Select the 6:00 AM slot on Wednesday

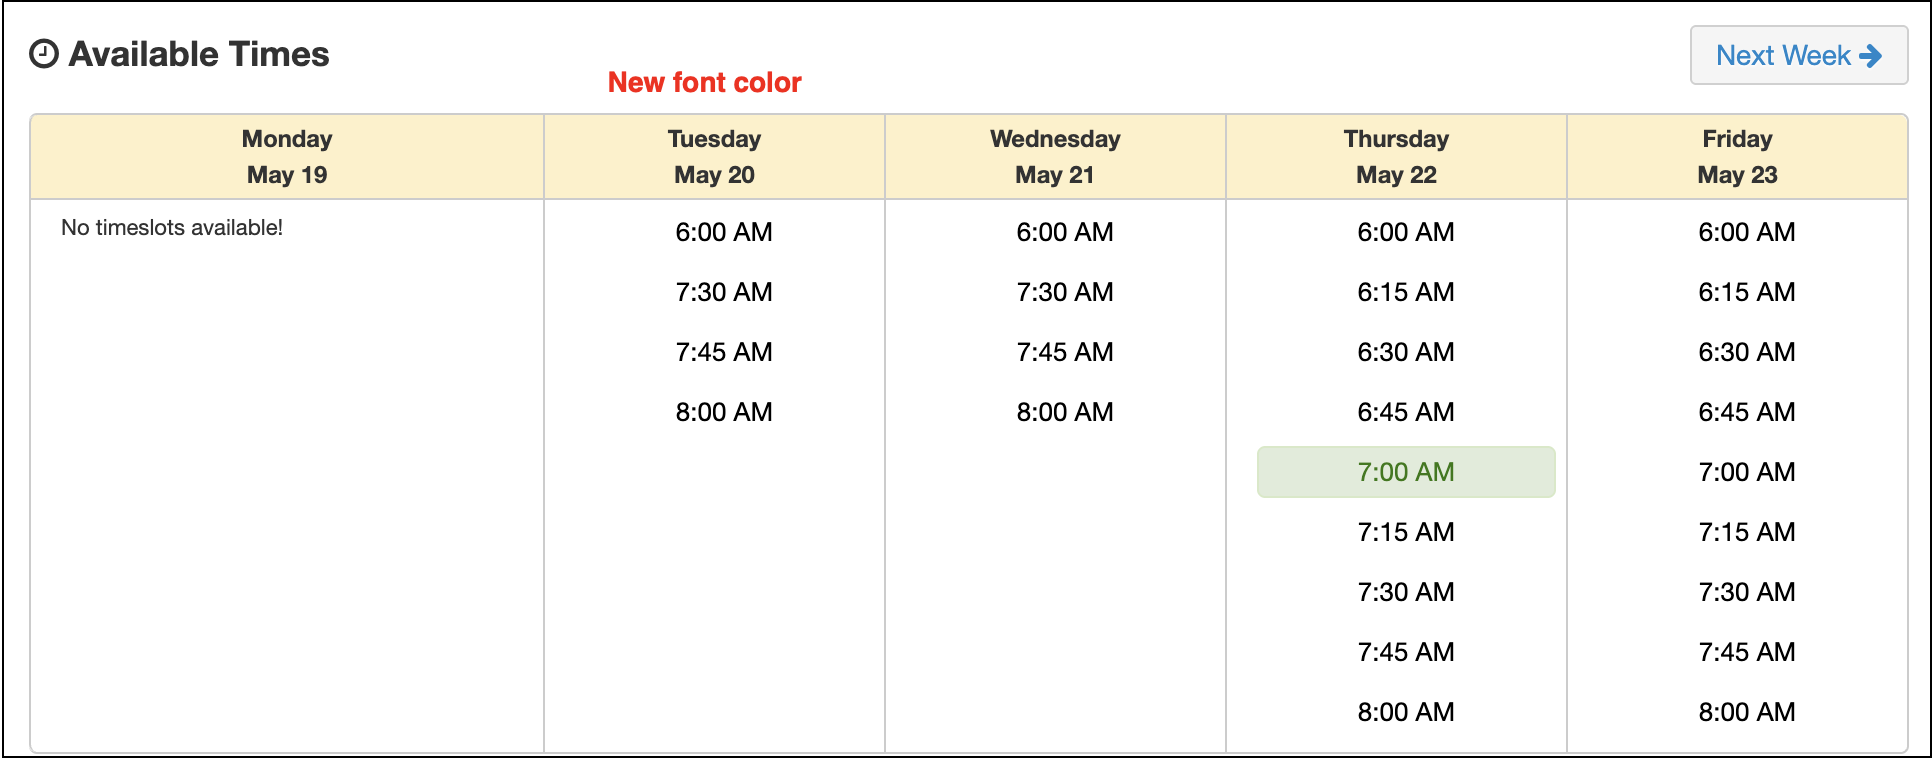(x=1064, y=232)
